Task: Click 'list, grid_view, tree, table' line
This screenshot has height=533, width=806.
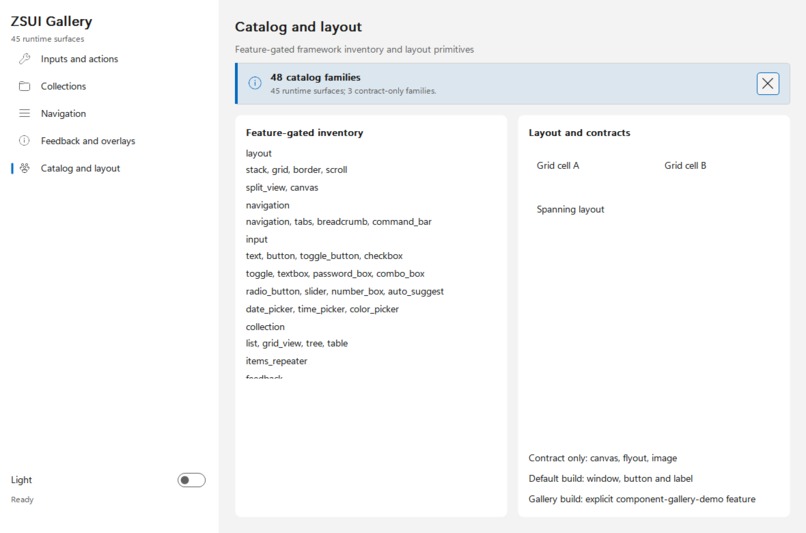Action: click(297, 343)
